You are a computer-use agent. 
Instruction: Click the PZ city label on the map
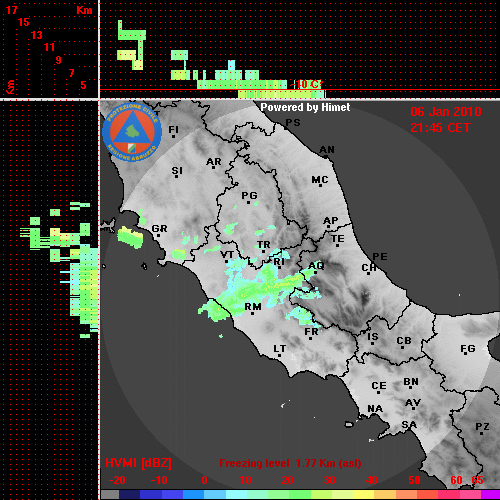482,426
